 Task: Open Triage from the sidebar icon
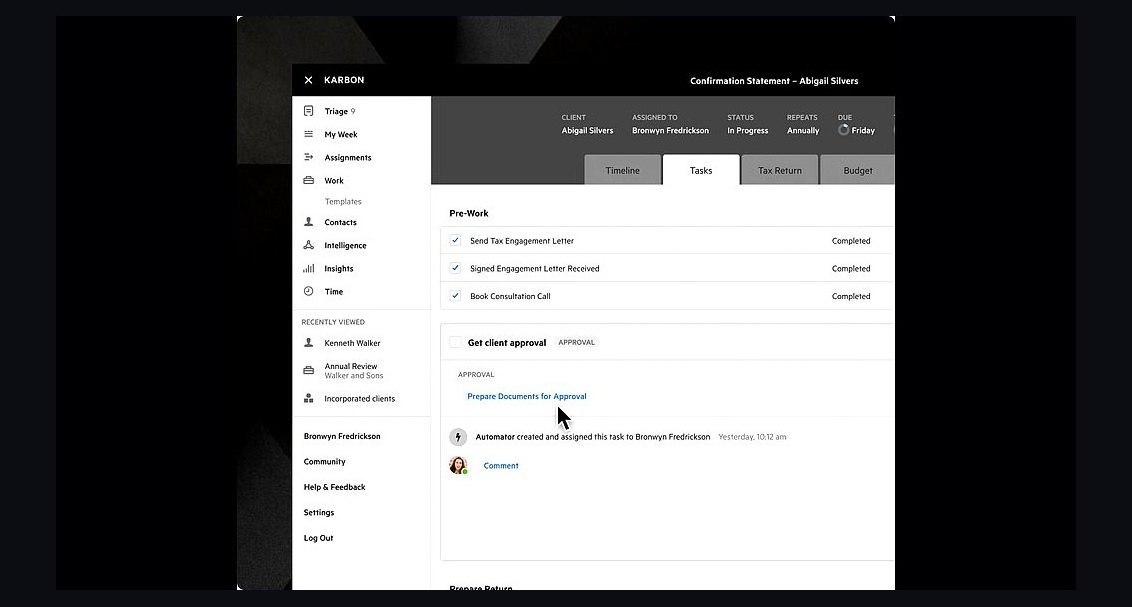coord(308,111)
